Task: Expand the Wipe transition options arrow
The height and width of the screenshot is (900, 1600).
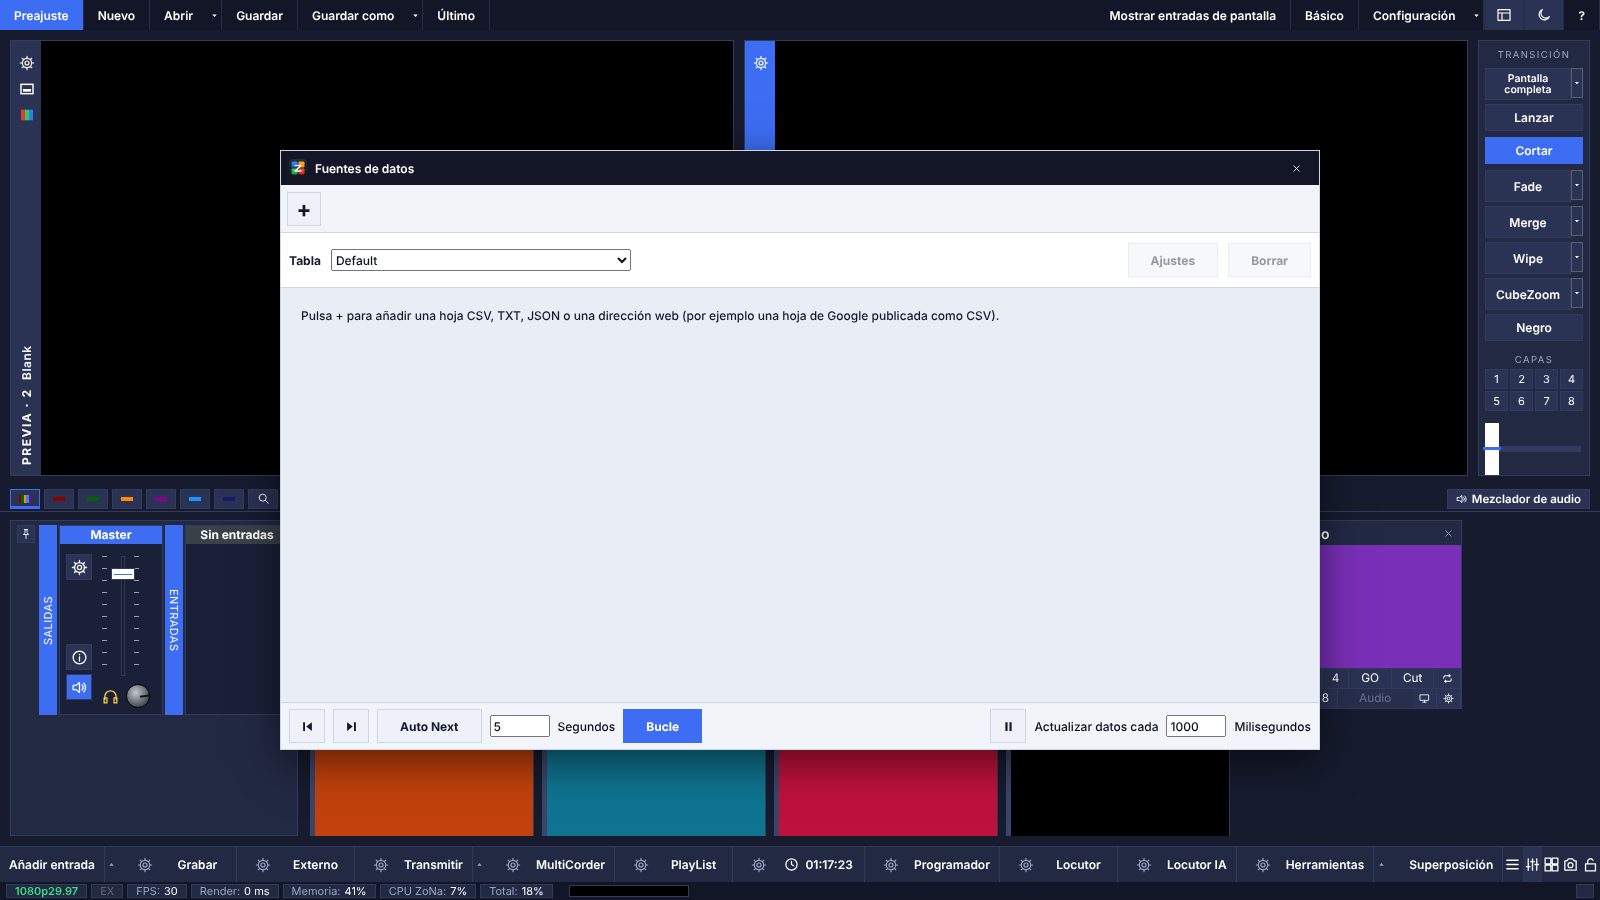Action: point(1577,258)
